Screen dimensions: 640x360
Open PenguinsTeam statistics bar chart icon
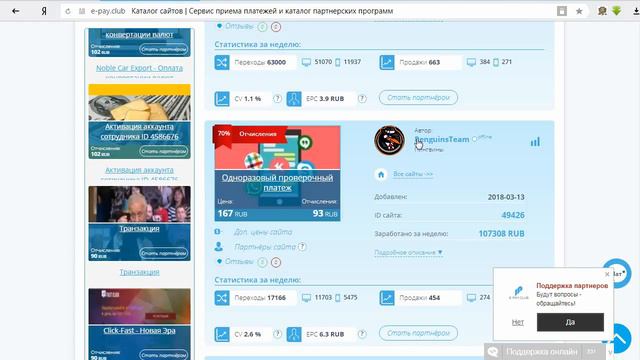[x=535, y=142]
